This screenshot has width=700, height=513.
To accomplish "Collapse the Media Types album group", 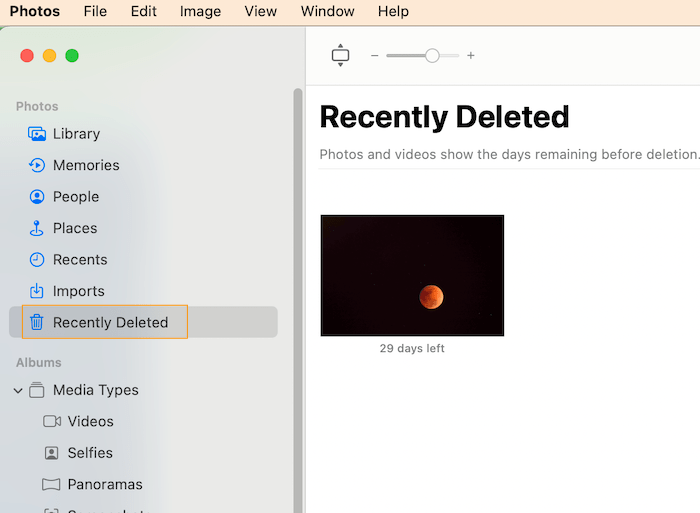I will (18, 391).
